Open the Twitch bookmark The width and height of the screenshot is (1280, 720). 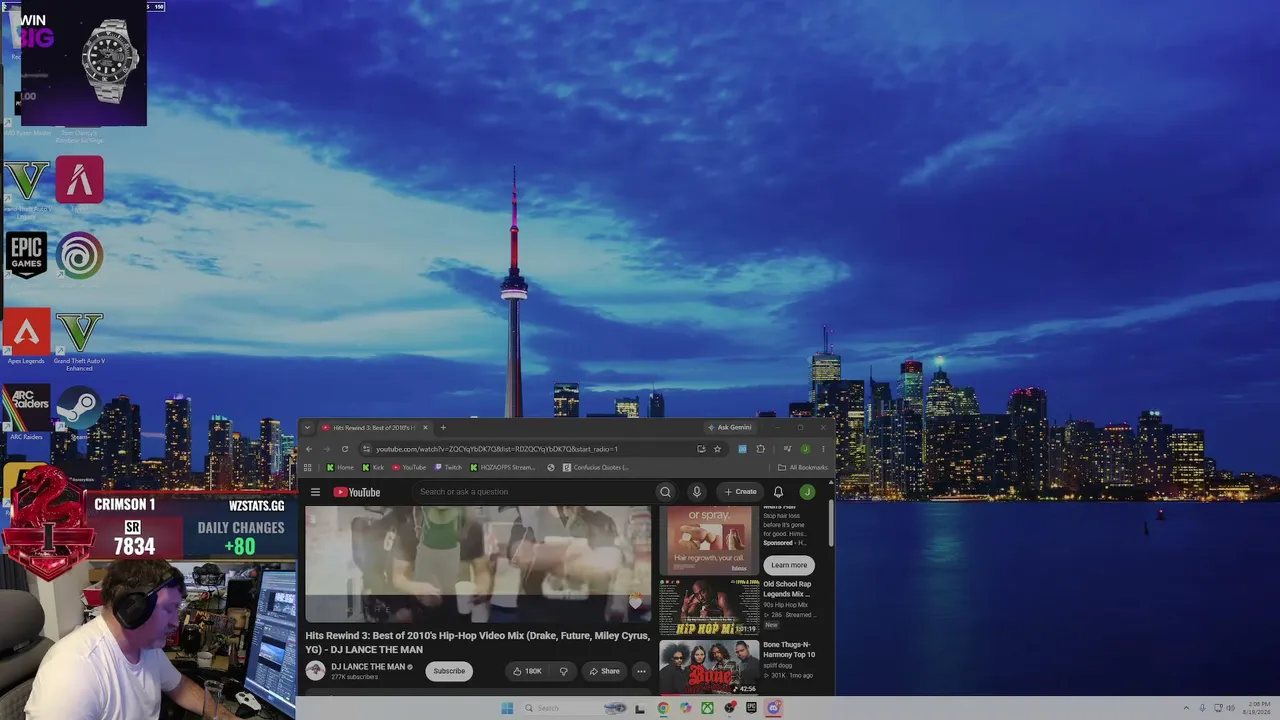pyautogui.click(x=448, y=467)
